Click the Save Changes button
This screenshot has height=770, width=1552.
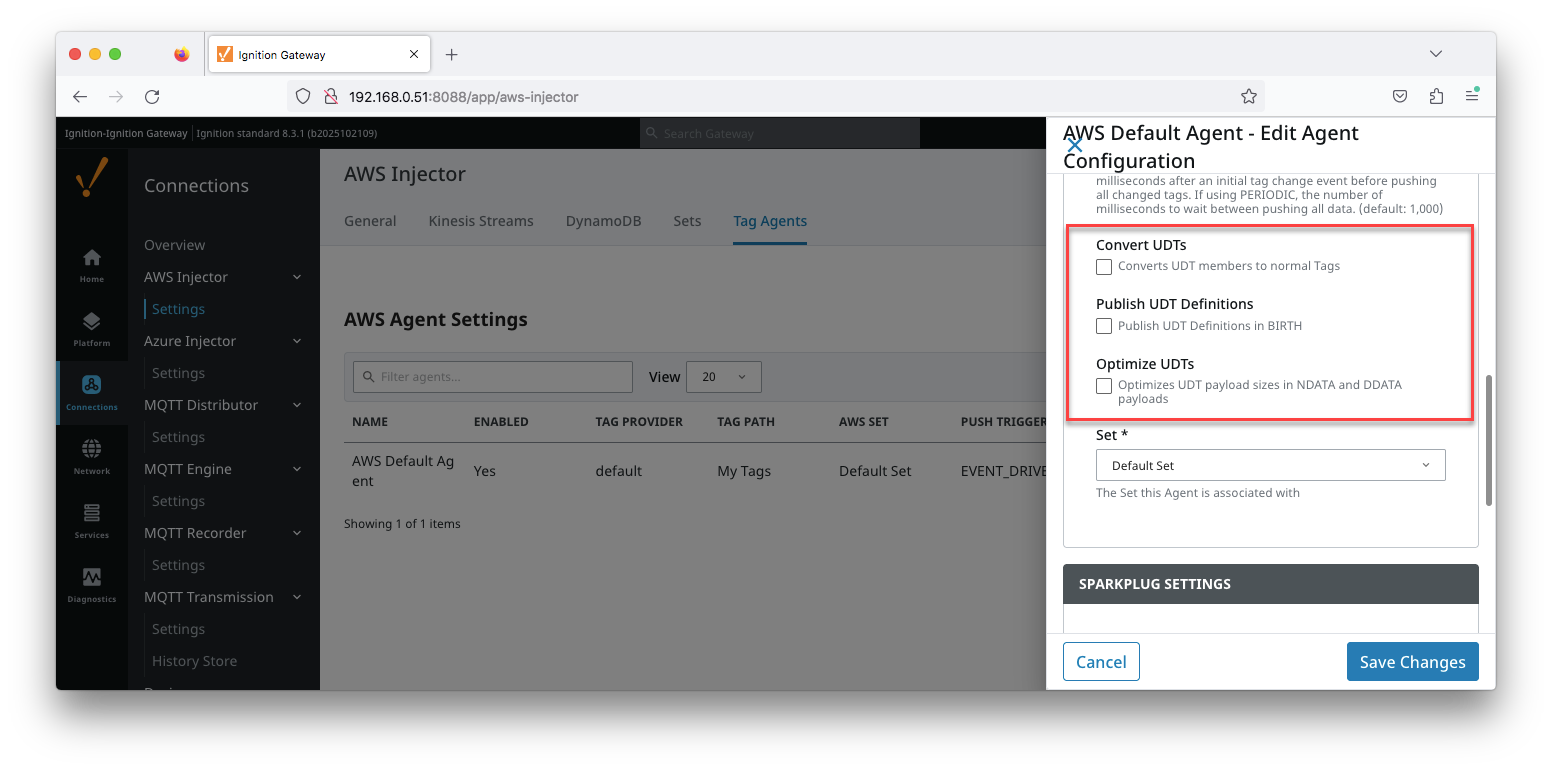pos(1412,662)
